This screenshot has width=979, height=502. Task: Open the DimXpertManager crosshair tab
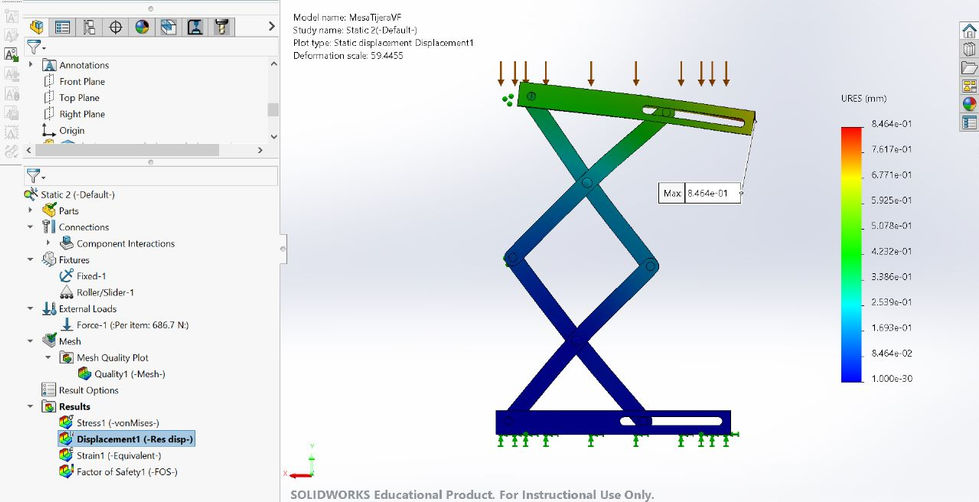tap(116, 27)
